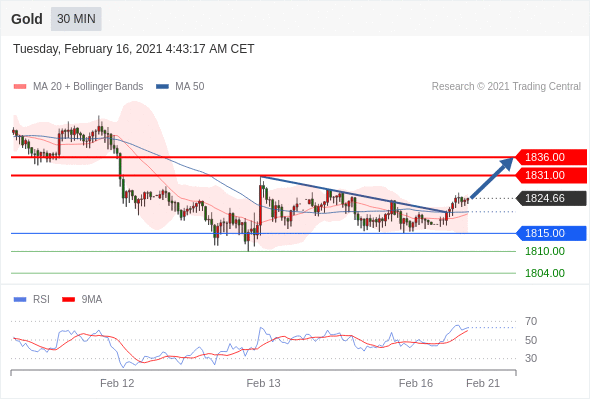Select the 1815.00 pivot price tag
This screenshot has width=590, height=400.
(x=550, y=233)
